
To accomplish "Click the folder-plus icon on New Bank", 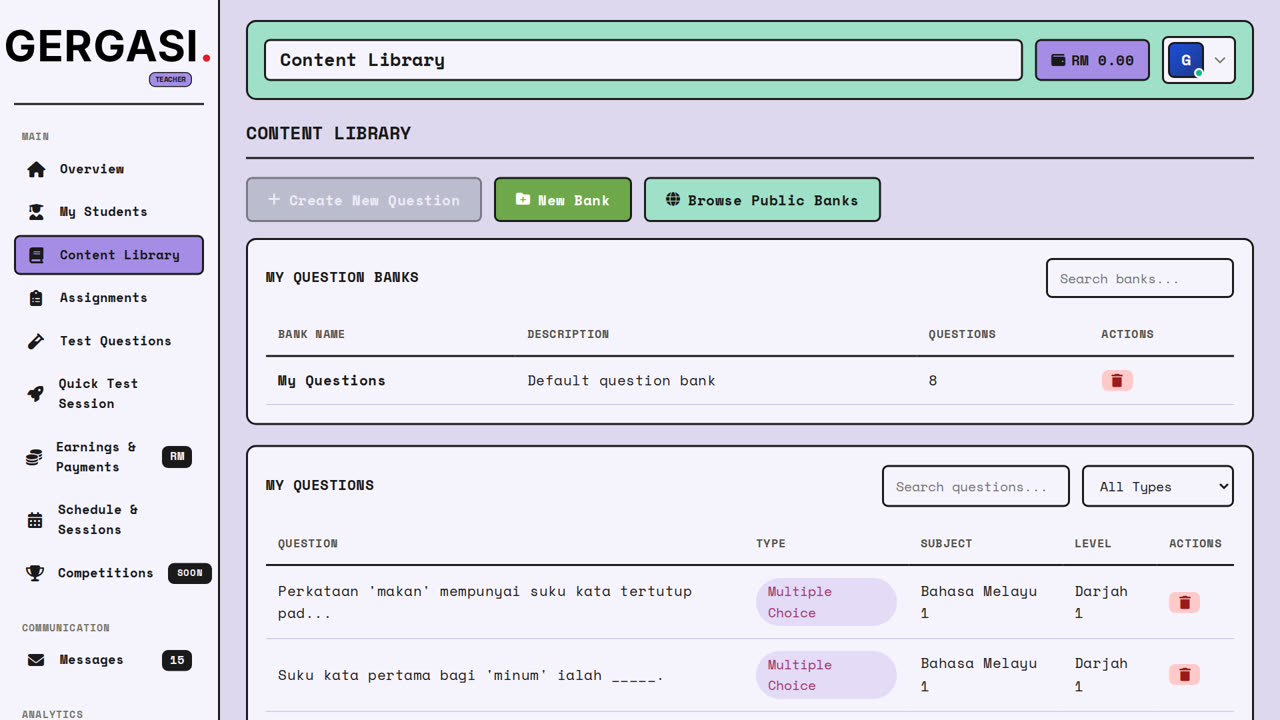I will coord(523,200).
